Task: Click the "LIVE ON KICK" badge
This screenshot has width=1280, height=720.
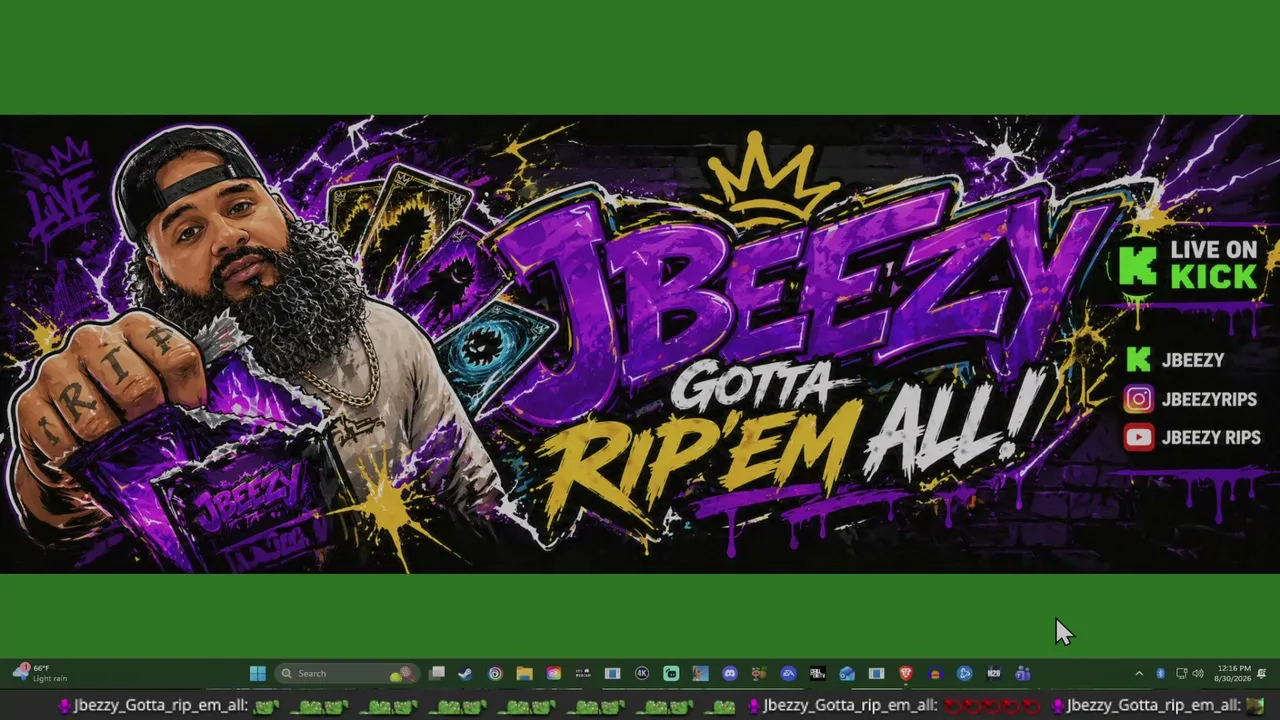Action: point(1188,264)
